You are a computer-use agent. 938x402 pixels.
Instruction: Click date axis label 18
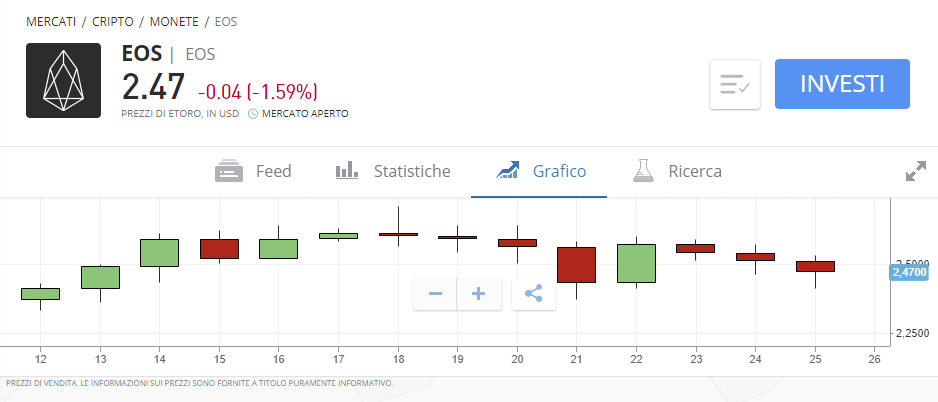[399, 360]
